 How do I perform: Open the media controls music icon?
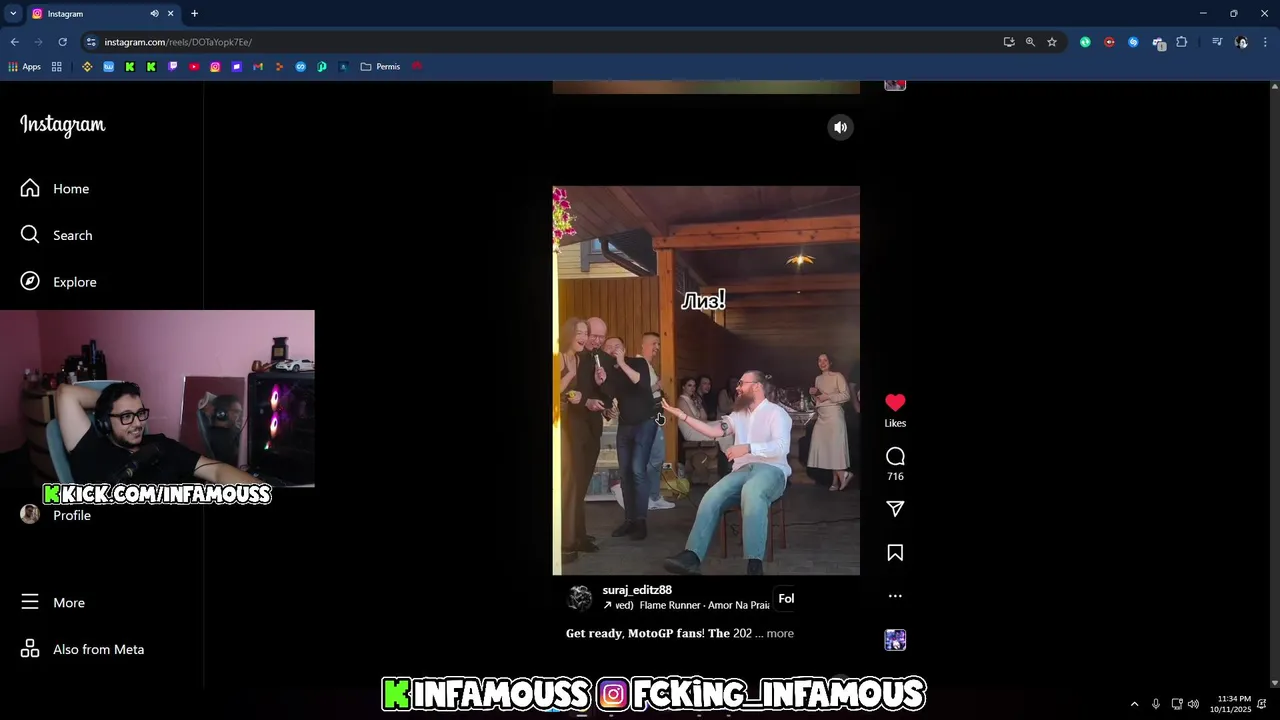[1217, 42]
